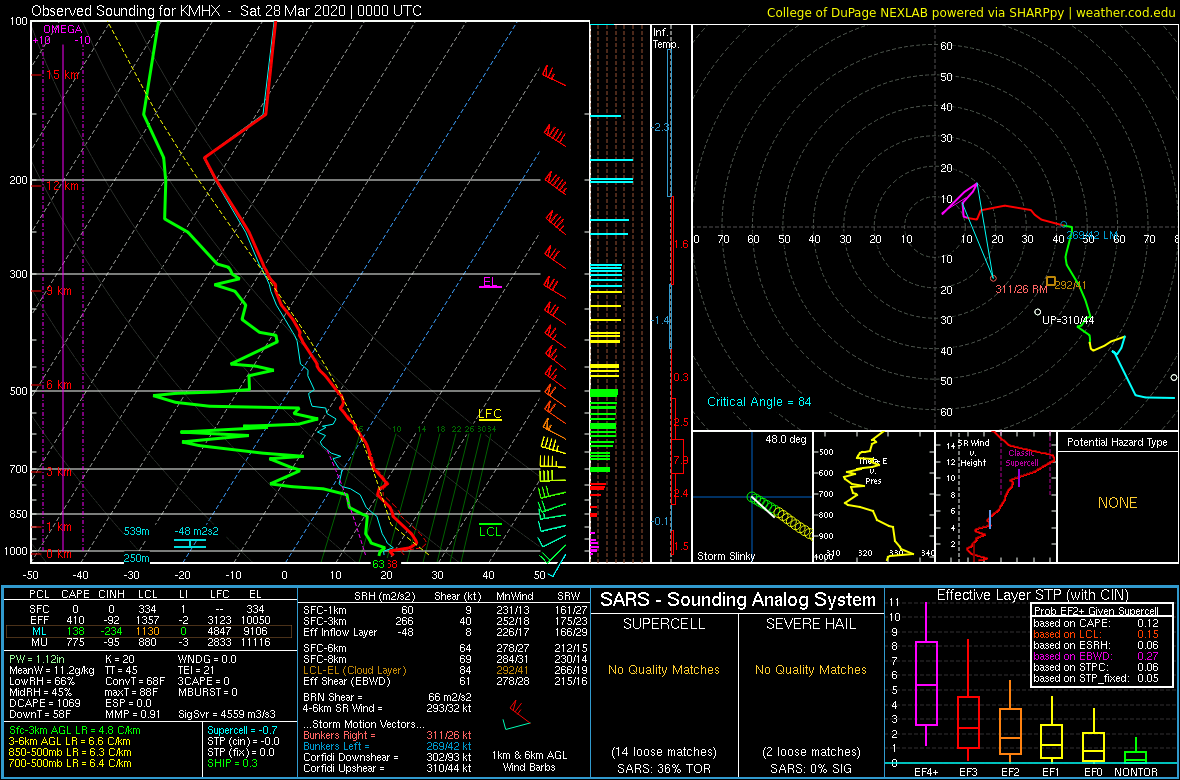Click 'No Quality Matches' under SEVERE HAIL
Image resolution: width=1180 pixels, height=780 pixels.
coord(812,669)
